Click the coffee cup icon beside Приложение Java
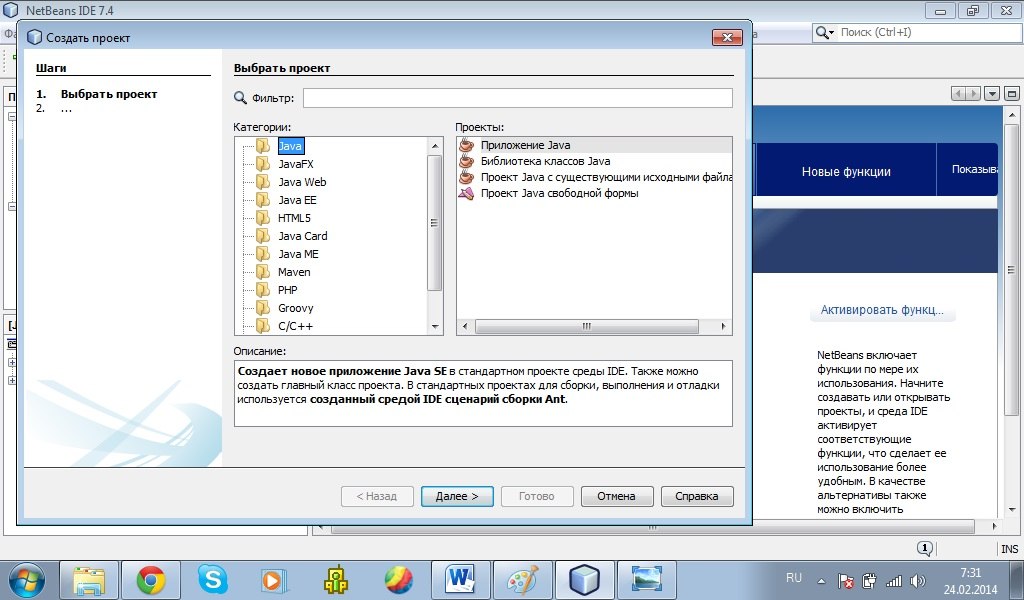 pos(466,145)
